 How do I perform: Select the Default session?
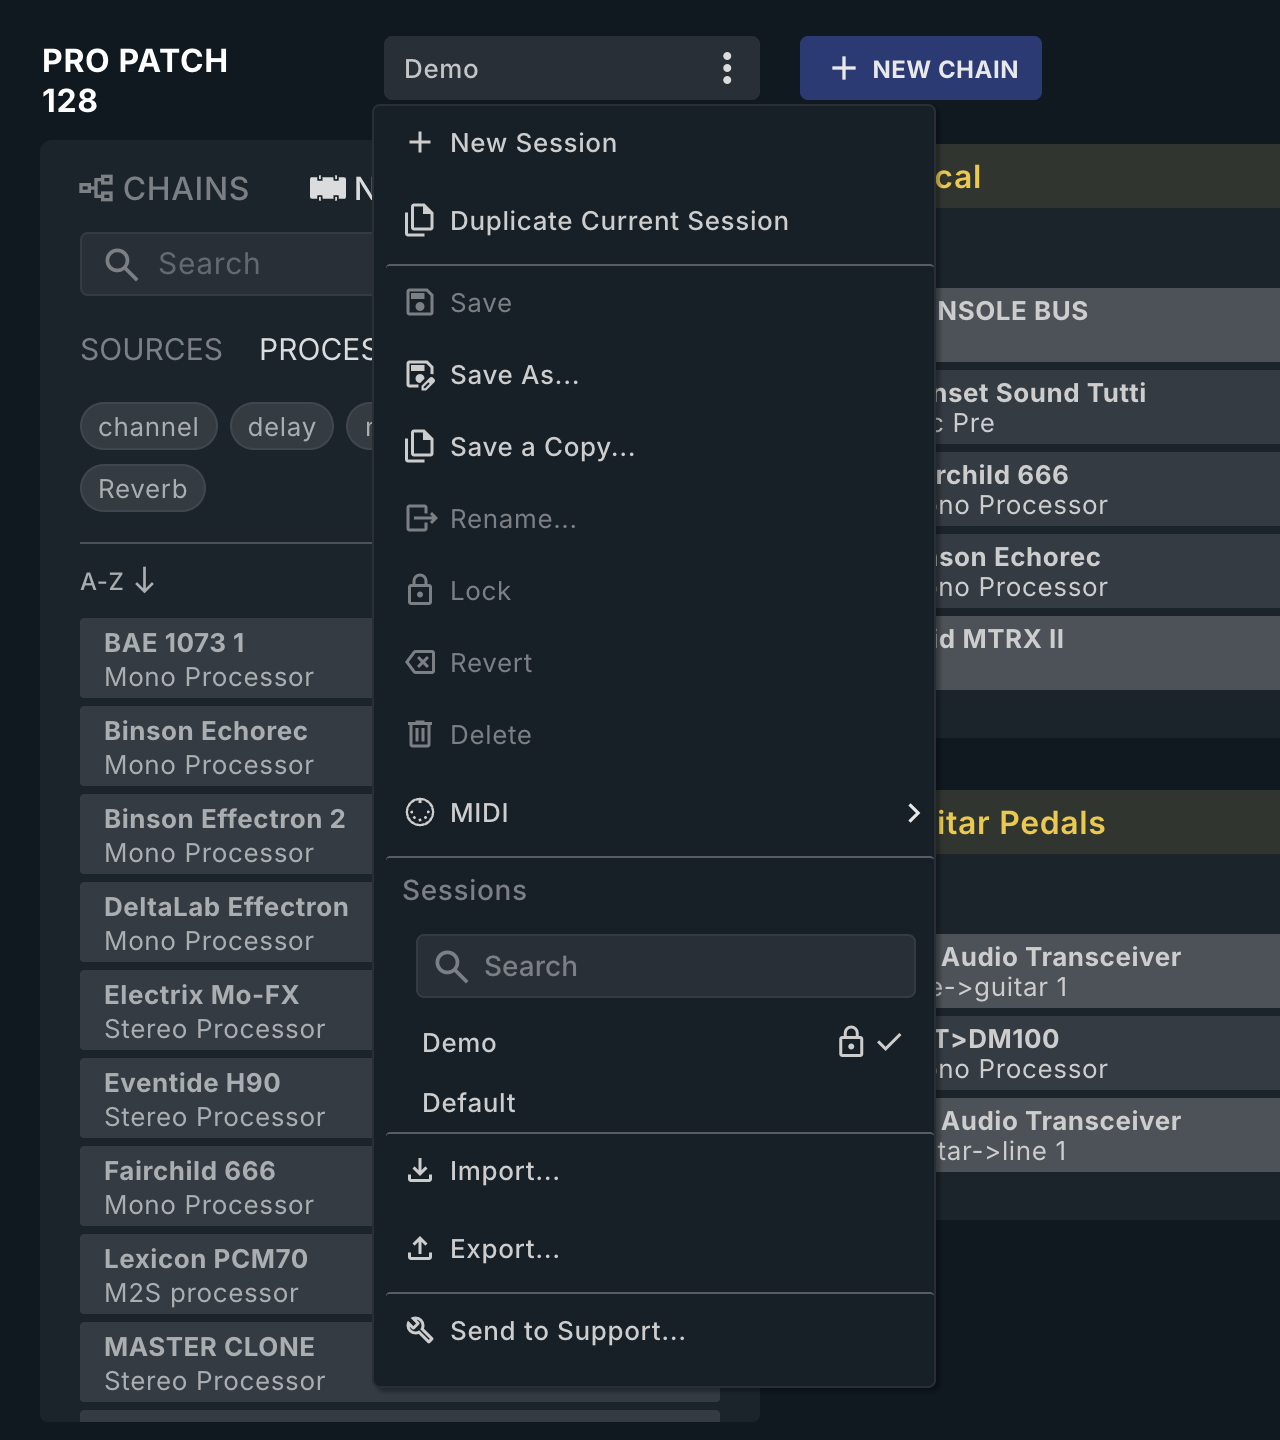pyautogui.click(x=655, y=1102)
